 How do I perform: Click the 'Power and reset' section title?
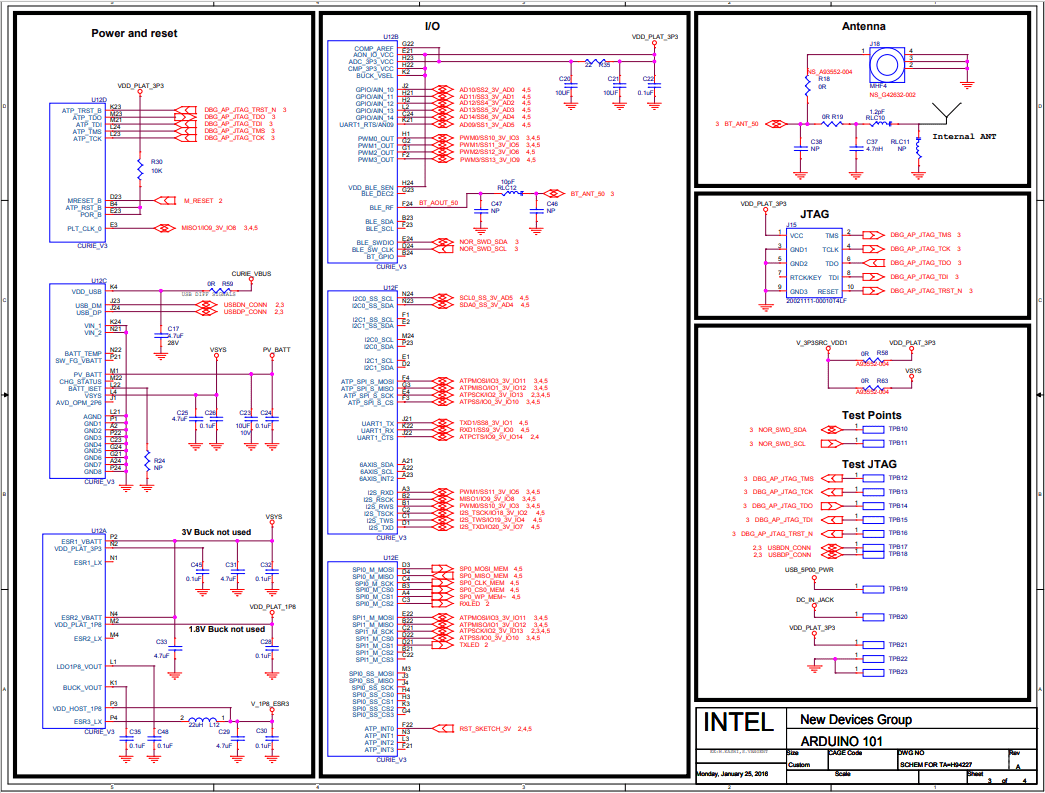coord(134,33)
